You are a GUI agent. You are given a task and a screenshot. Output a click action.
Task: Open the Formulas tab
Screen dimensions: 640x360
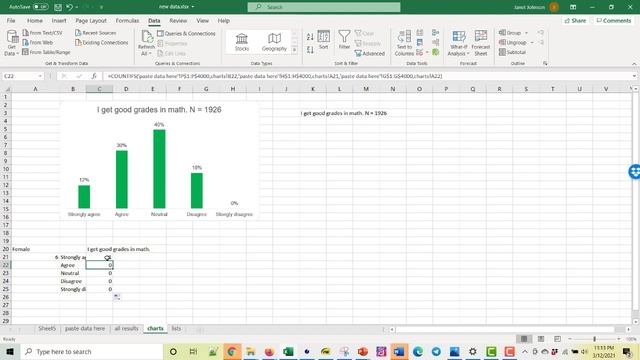pos(127,20)
